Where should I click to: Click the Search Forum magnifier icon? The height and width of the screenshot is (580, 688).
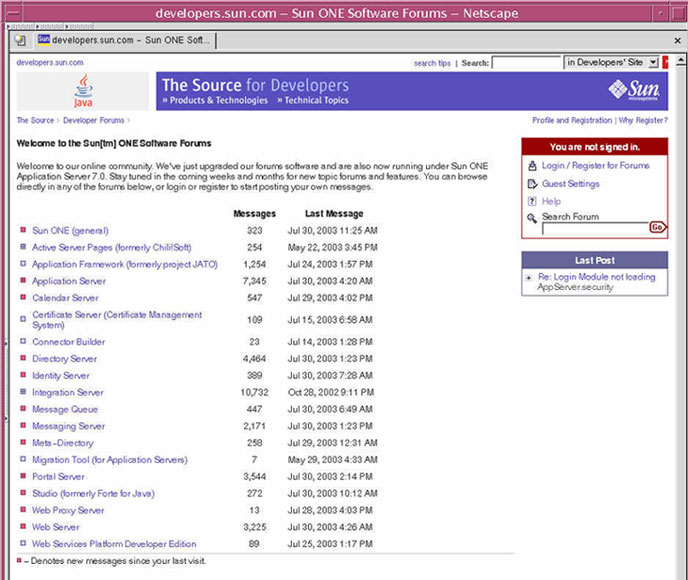(532, 218)
